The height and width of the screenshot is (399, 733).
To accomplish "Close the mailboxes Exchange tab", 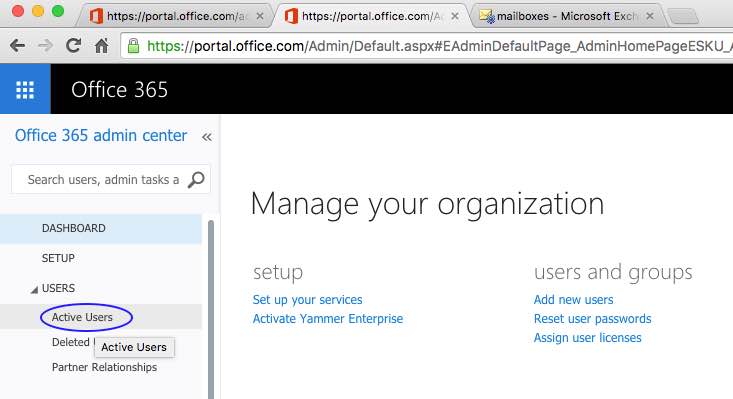I will coord(650,16).
